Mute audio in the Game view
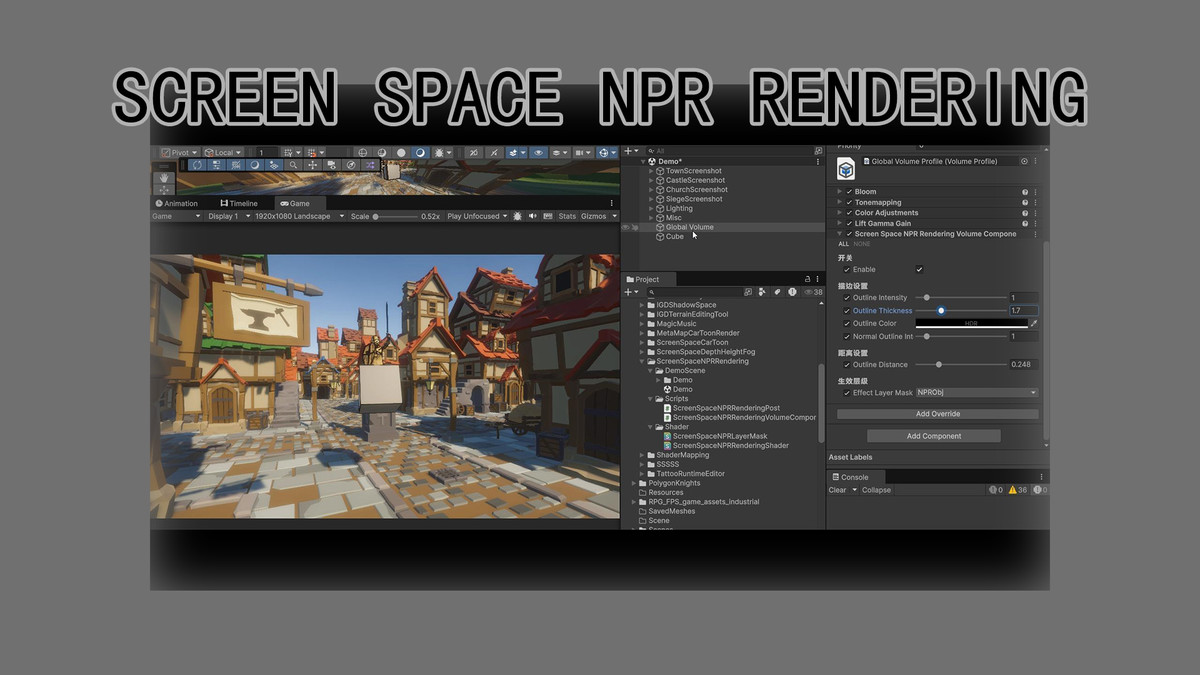The width and height of the screenshot is (1200, 675). click(x=532, y=216)
